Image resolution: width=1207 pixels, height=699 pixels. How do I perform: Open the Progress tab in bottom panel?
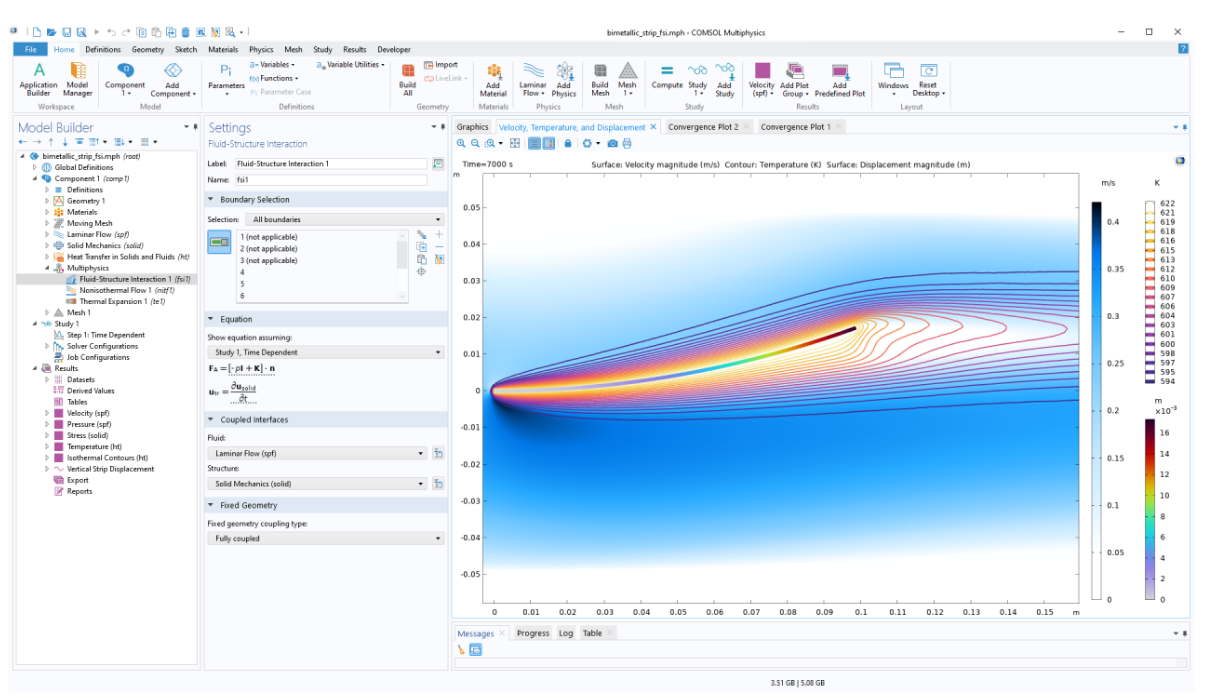[x=533, y=633]
